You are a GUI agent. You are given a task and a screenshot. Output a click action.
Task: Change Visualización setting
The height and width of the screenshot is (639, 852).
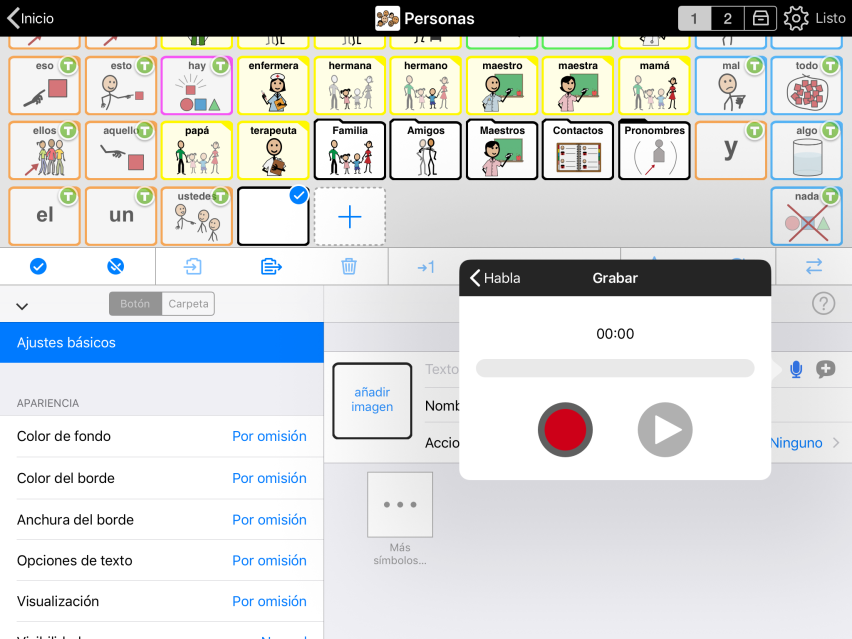point(162,602)
